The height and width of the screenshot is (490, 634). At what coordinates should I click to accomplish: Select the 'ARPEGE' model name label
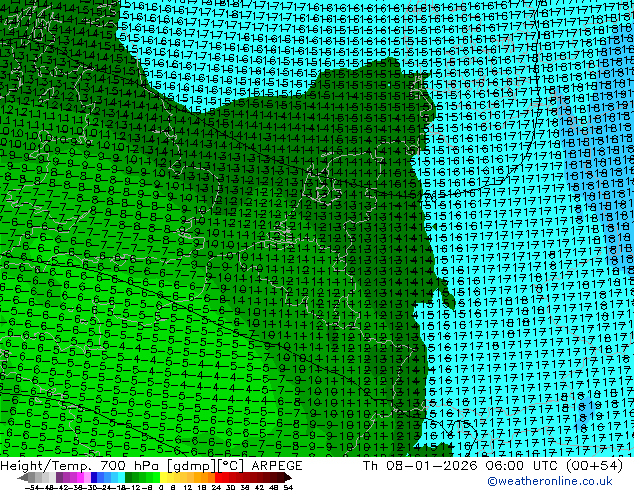277,466
